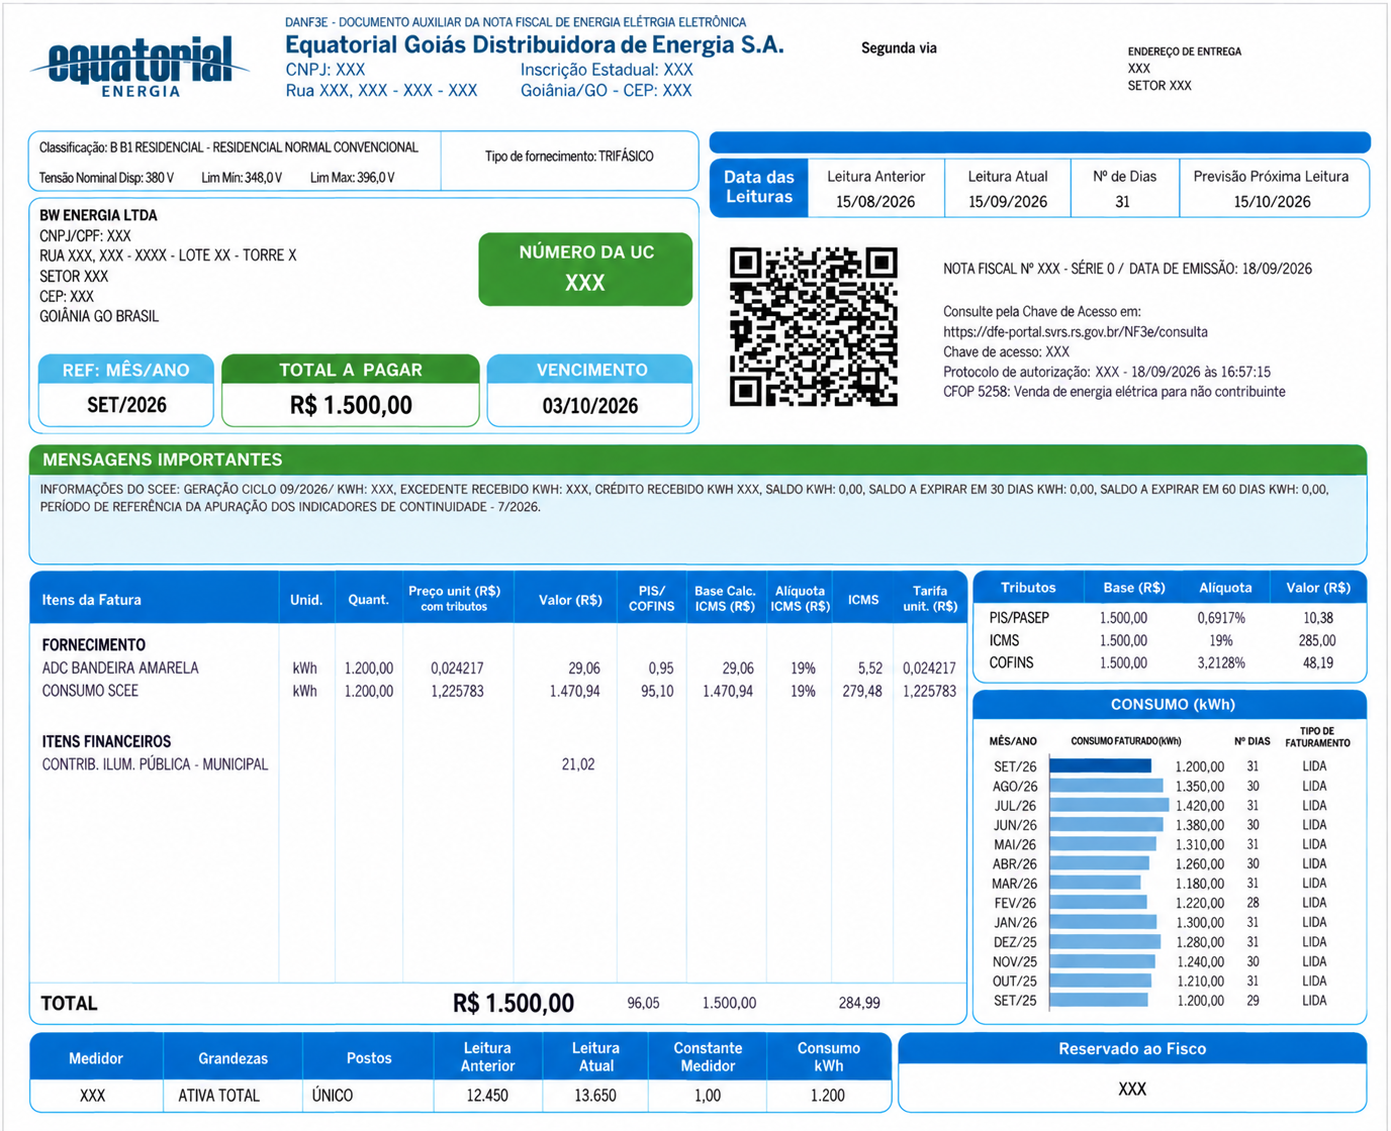This screenshot has width=1391, height=1131.
Task: Click meter Leitura Atual value 13.650
Action: (595, 1095)
